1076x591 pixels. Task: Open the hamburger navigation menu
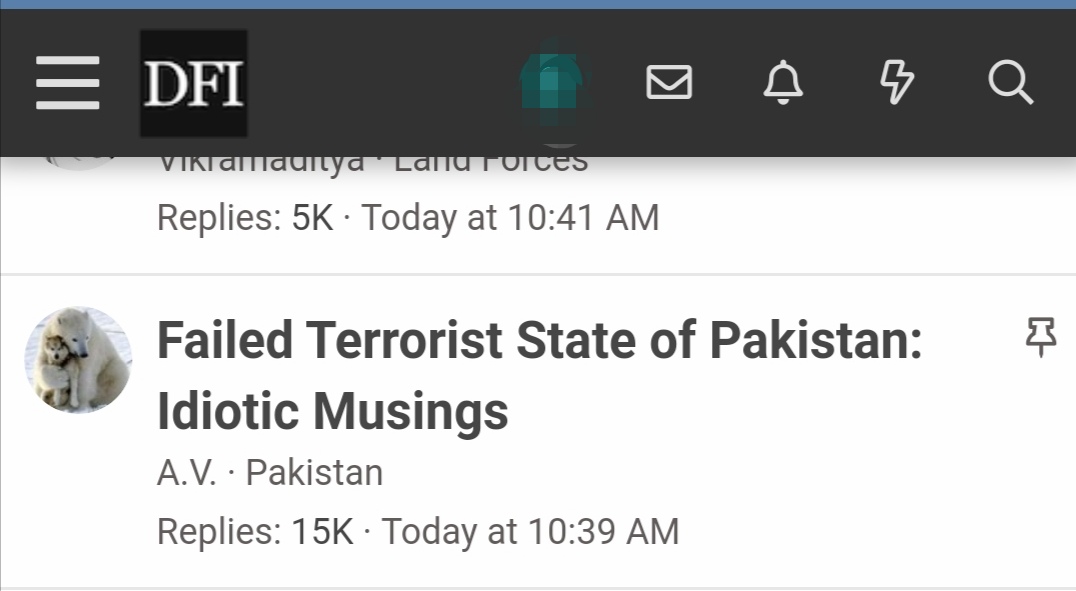[x=67, y=83]
